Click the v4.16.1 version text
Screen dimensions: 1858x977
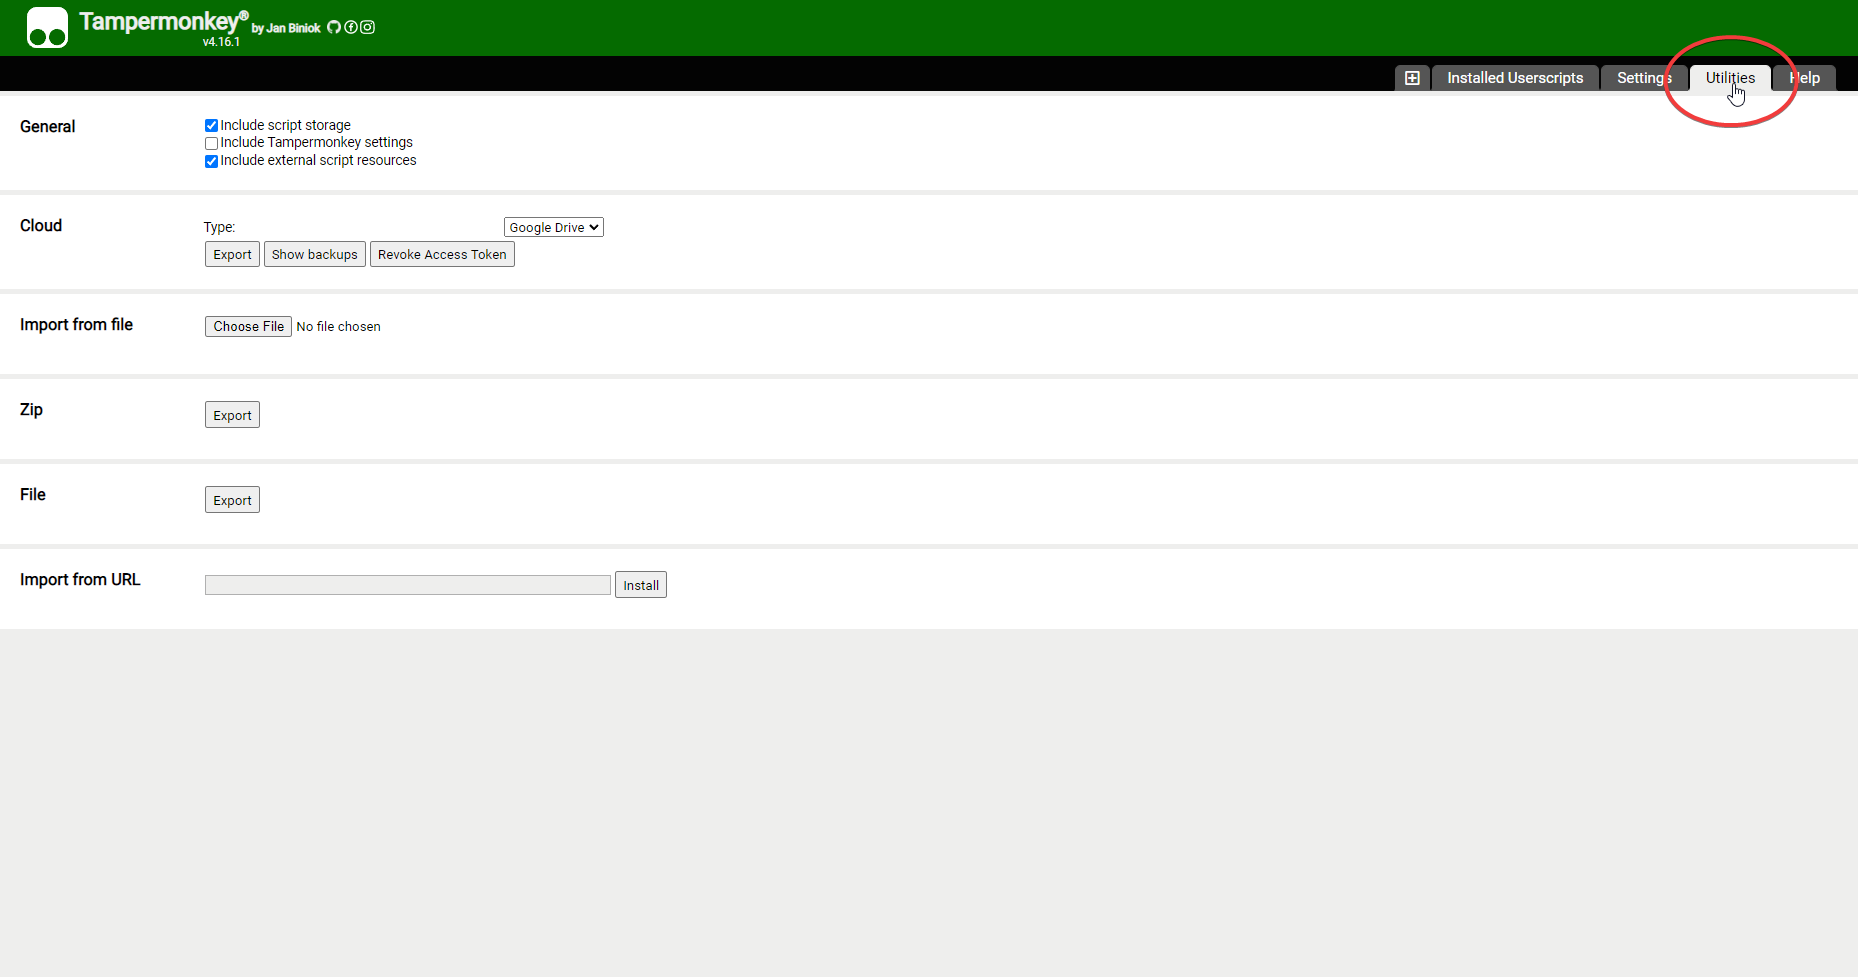221,42
